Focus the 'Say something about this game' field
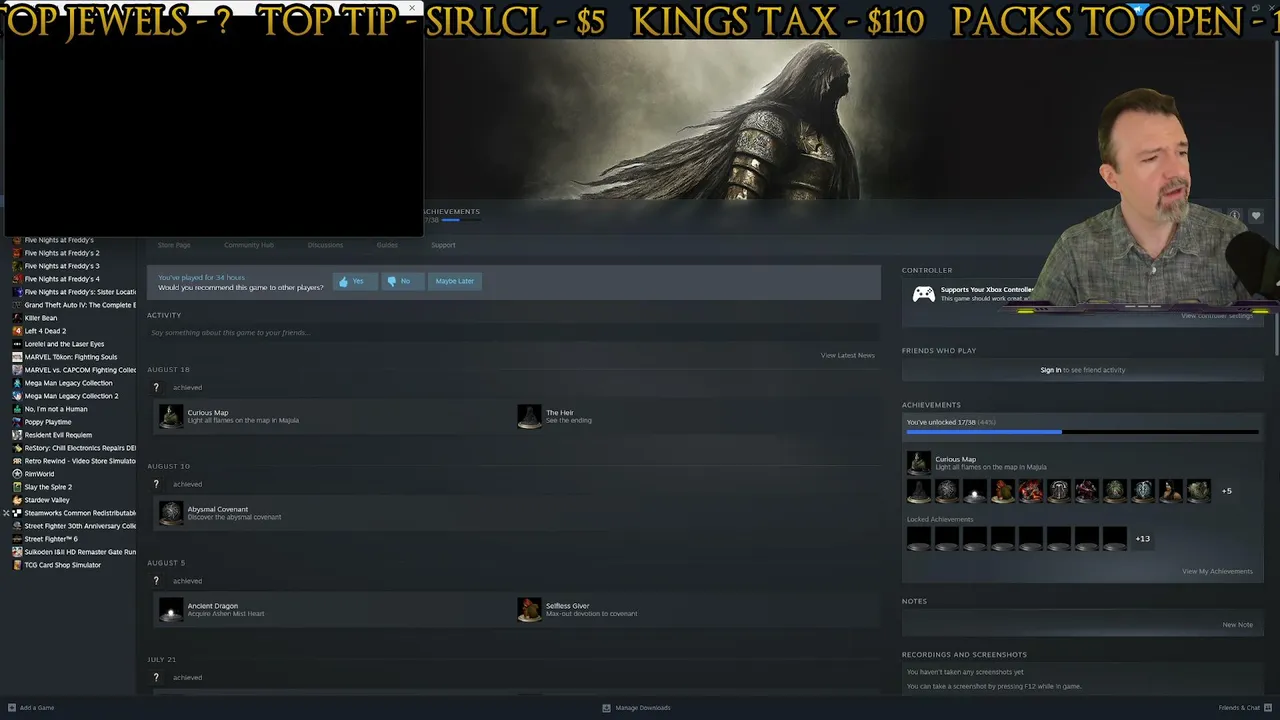Image resolution: width=1280 pixels, height=720 pixels. click(x=514, y=333)
